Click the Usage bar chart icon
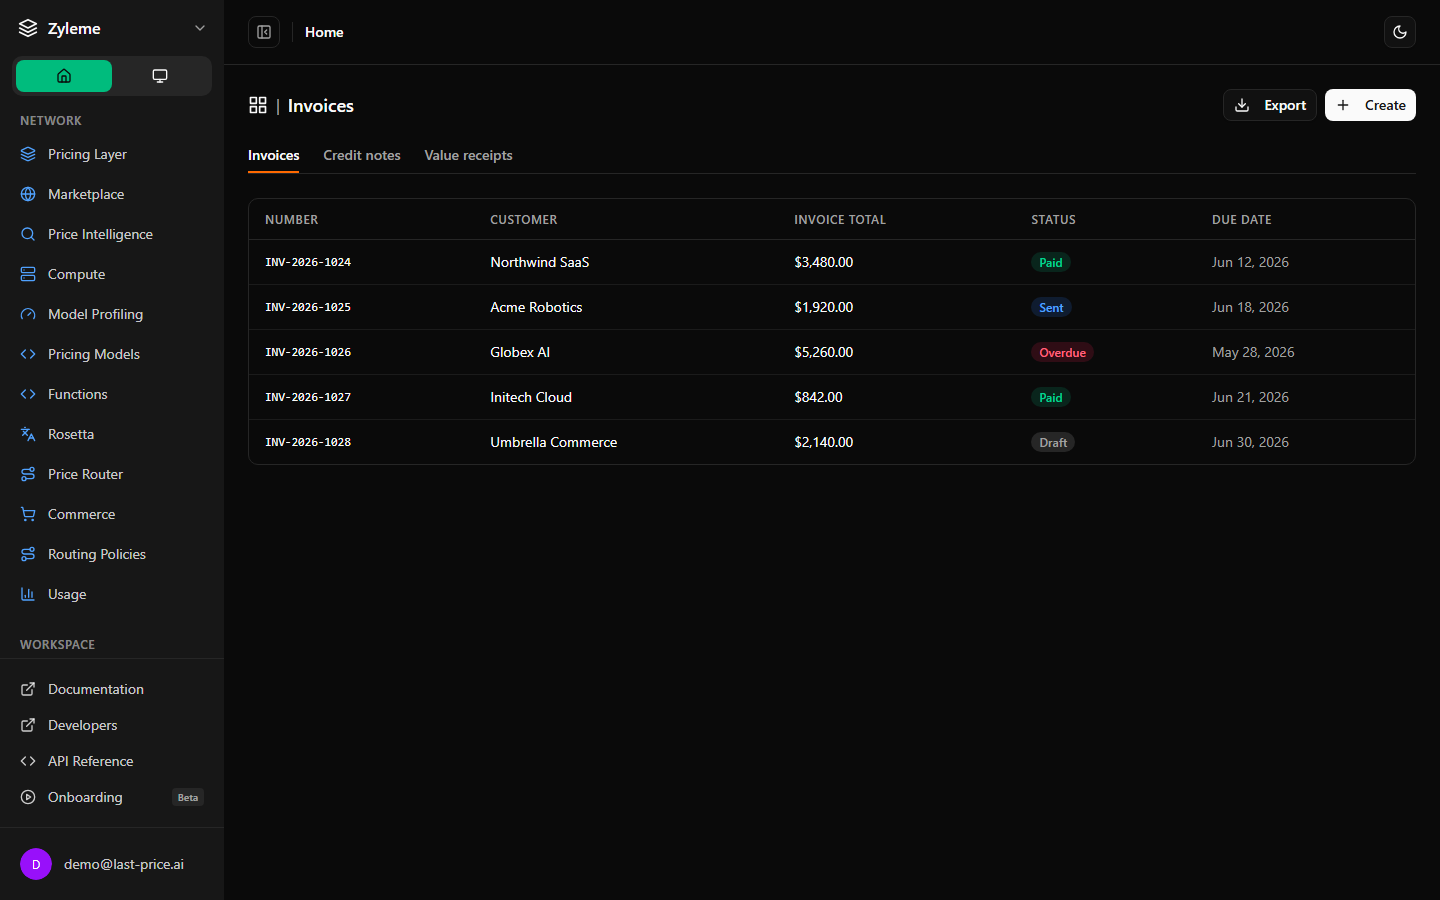This screenshot has height=900, width=1440. tap(28, 594)
